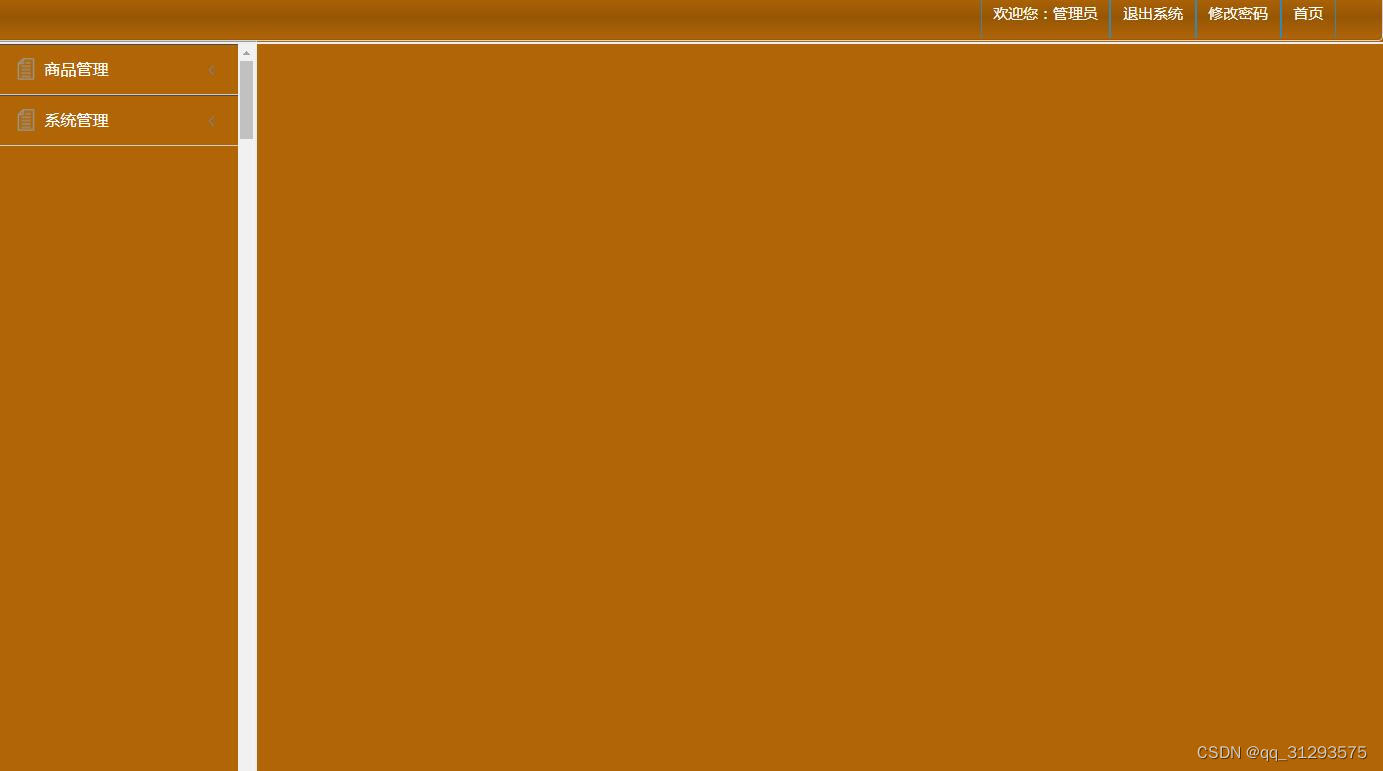Expand the 系统管理 chevron arrow
Viewport: 1383px width, 771px height.
[x=211, y=121]
